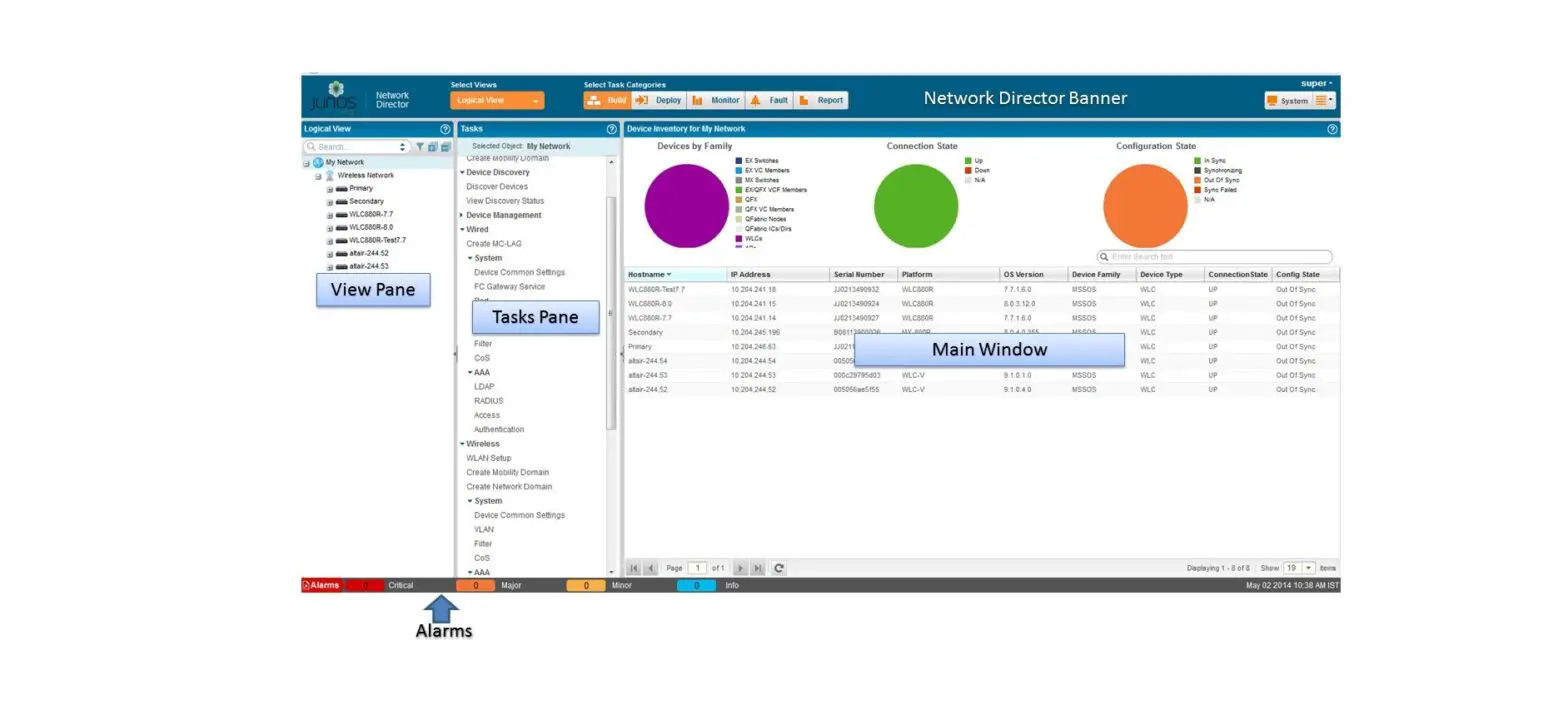Open the WLAN Setup task
This screenshot has width=1568, height=705.
pos(489,458)
